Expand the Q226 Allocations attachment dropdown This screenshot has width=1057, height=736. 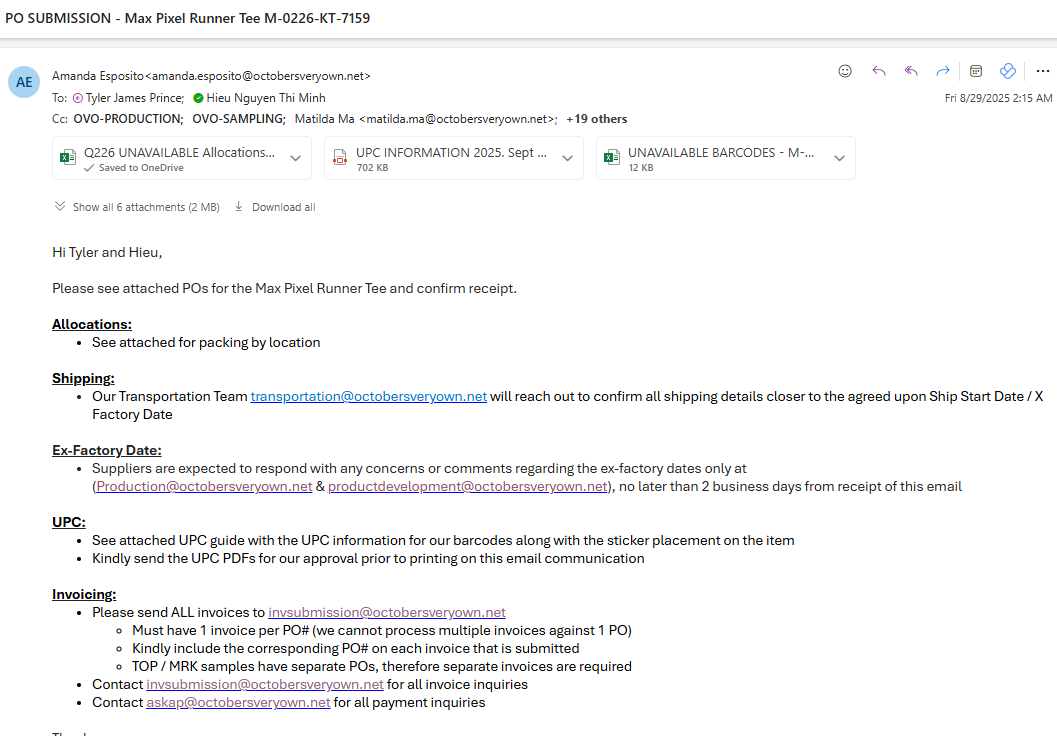296,158
